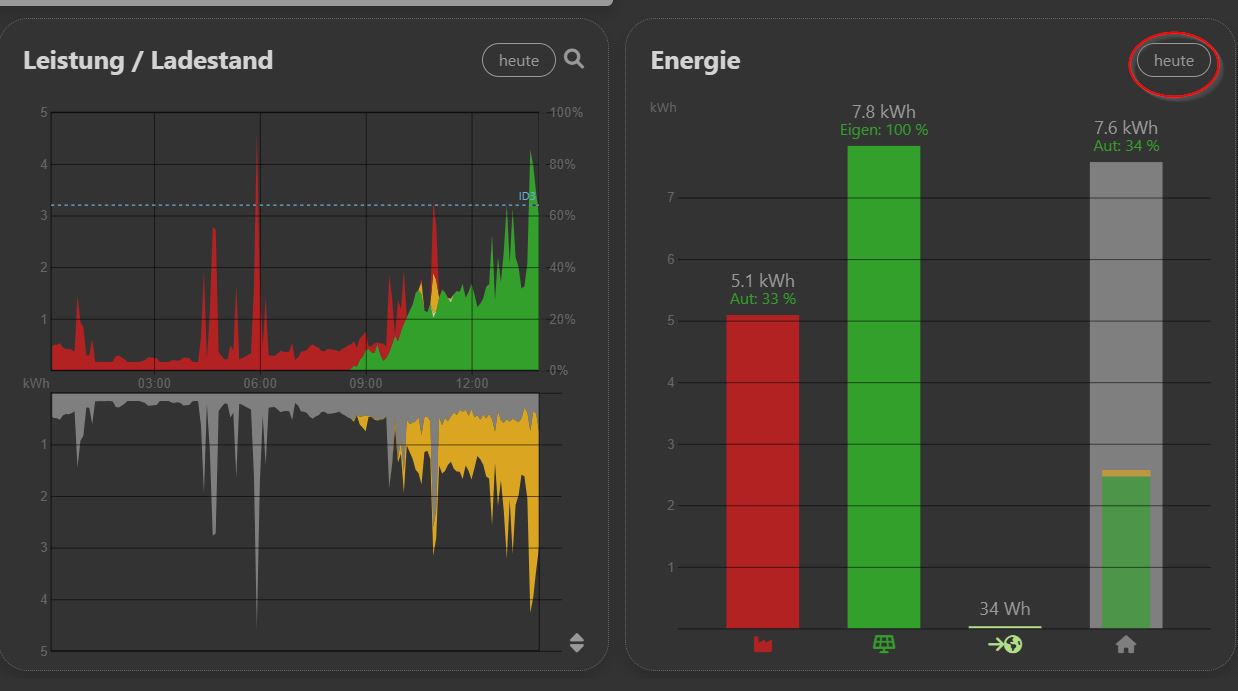Click the 12:00 time axis label
Viewport: 1238px width, 691px height.
pyautogui.click(x=472, y=383)
